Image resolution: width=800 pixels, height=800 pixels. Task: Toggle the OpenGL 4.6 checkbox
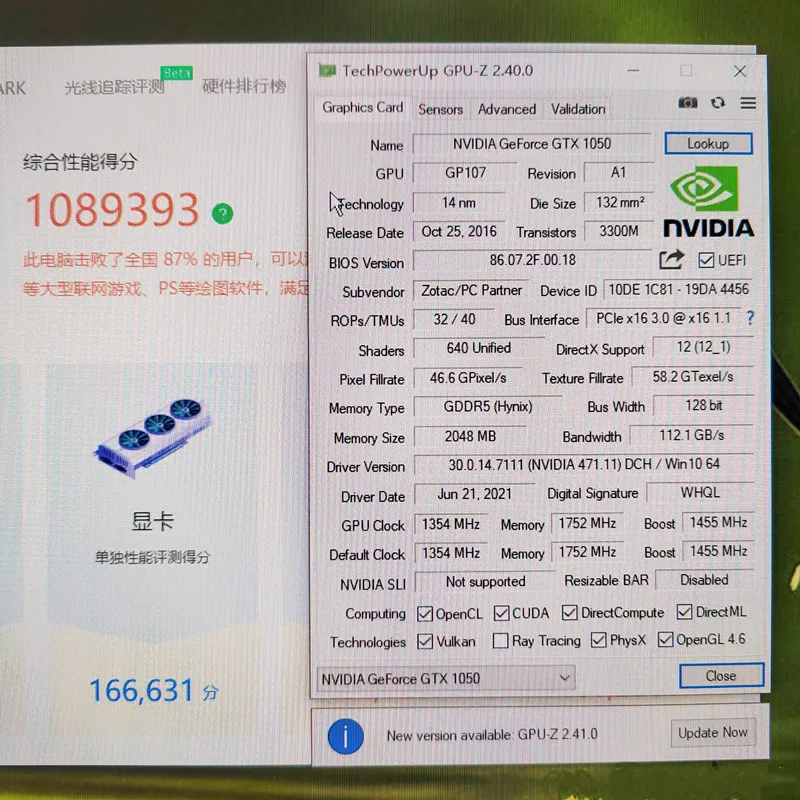[665, 639]
